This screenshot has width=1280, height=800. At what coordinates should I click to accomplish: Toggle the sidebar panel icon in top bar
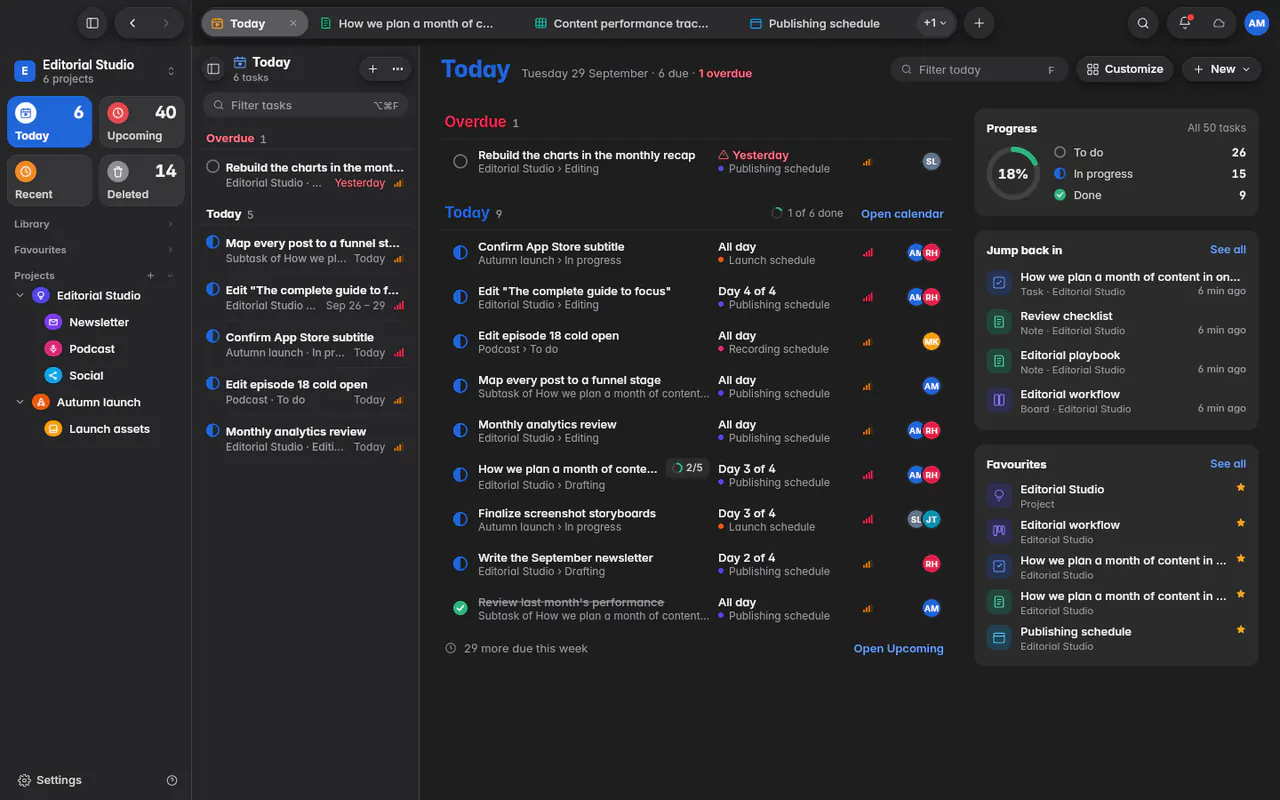(92, 23)
